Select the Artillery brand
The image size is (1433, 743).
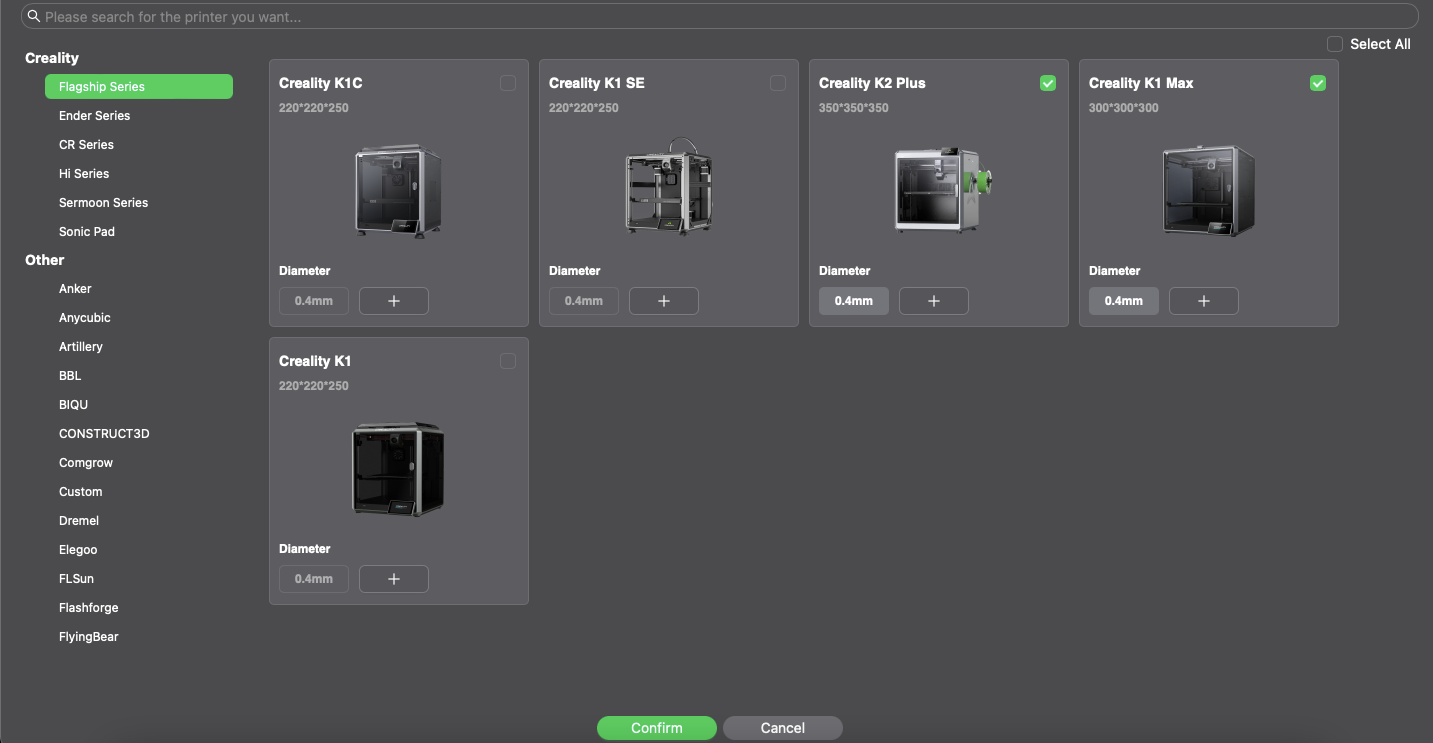pos(81,347)
